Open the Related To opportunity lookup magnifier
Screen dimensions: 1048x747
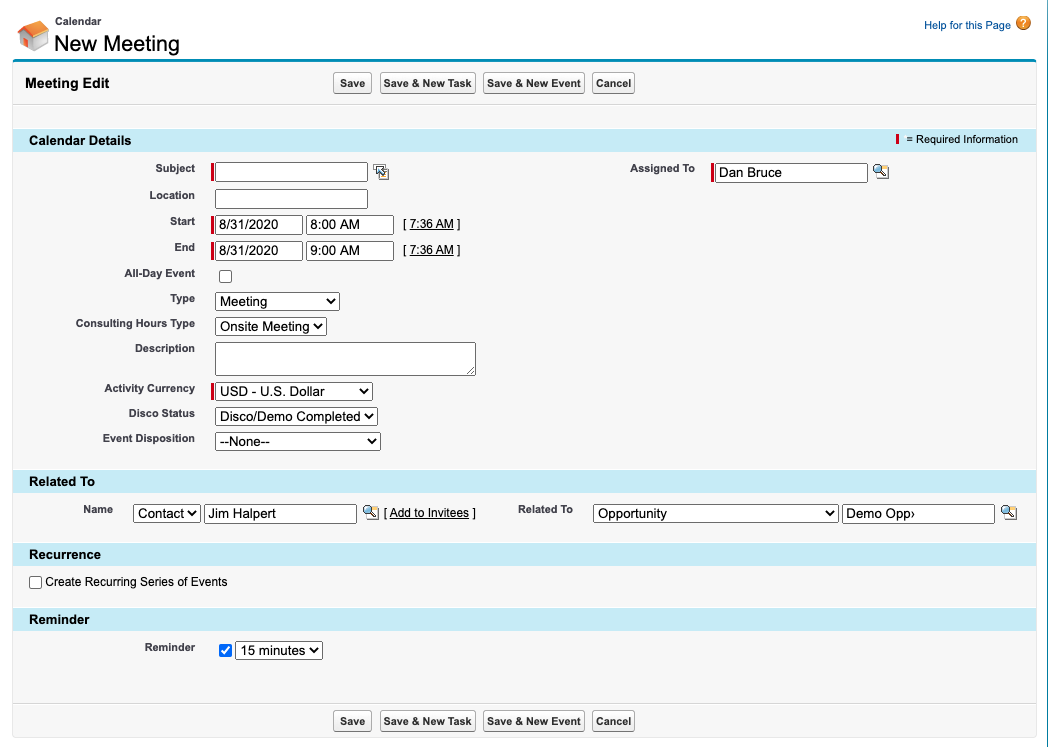click(1008, 512)
